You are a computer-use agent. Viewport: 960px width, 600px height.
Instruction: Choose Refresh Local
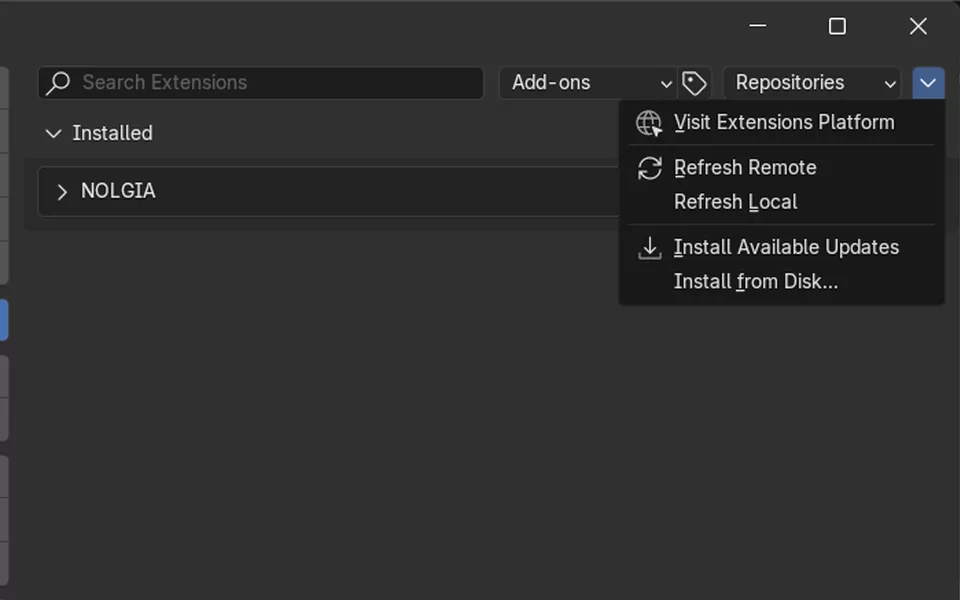[781, 202]
